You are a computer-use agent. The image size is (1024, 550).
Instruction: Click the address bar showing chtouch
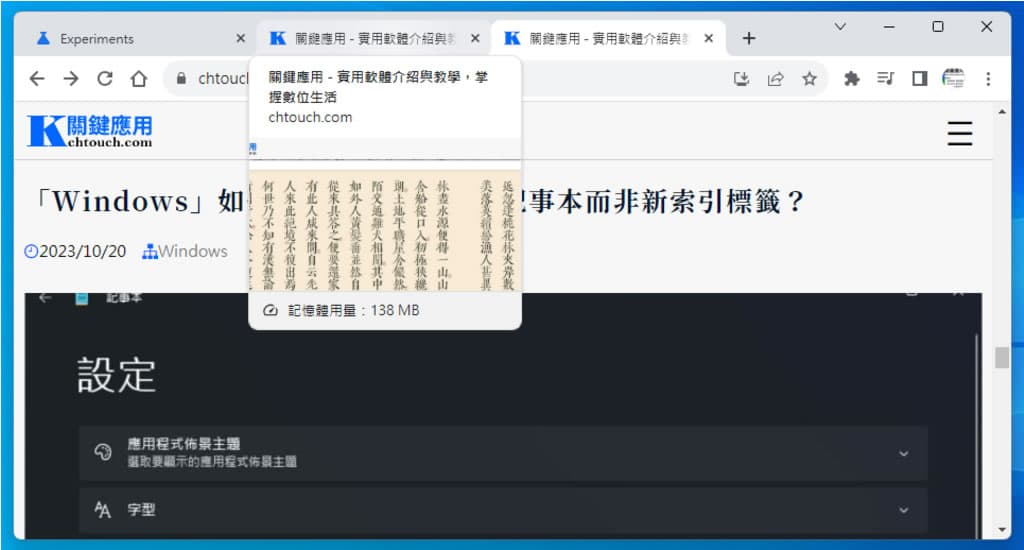215,78
